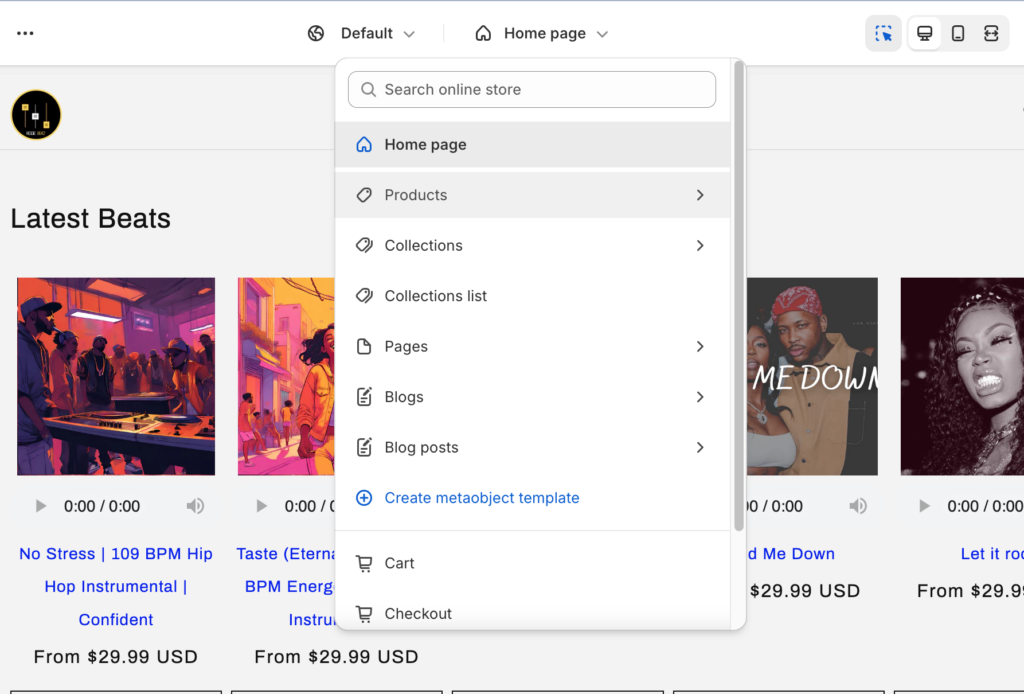The image size is (1024, 694).
Task: Click the Search online store field
Action: pos(531,89)
